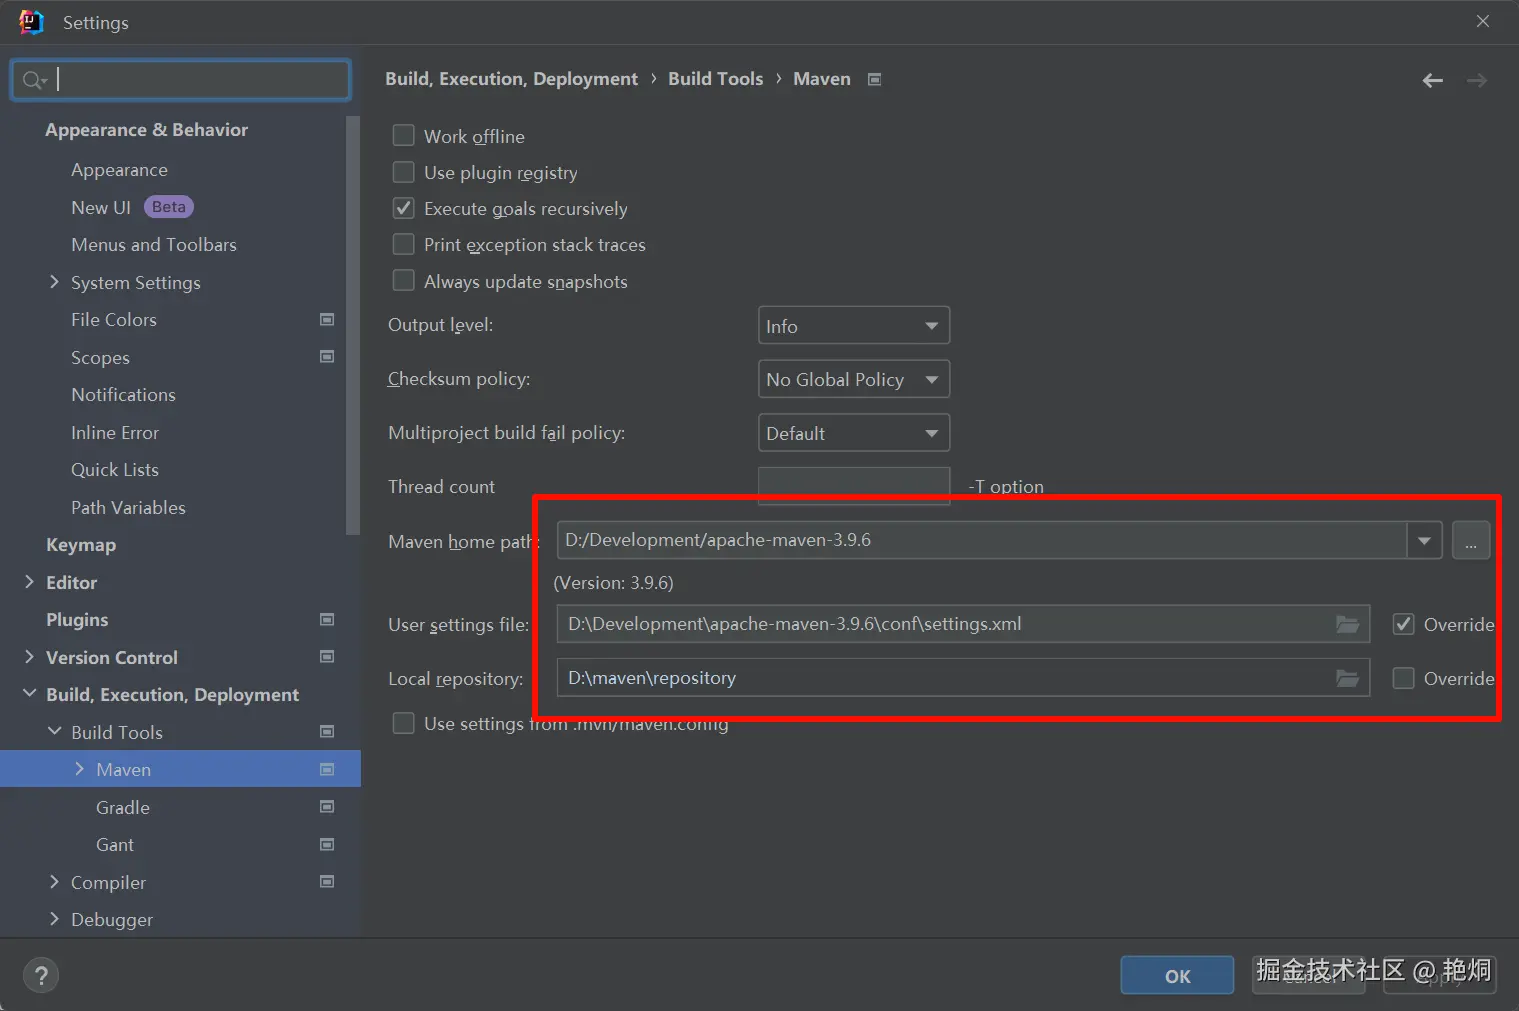The height and width of the screenshot is (1011, 1519).
Task: Click the "(Version: 3.9.6)" text
Action: [614, 583]
